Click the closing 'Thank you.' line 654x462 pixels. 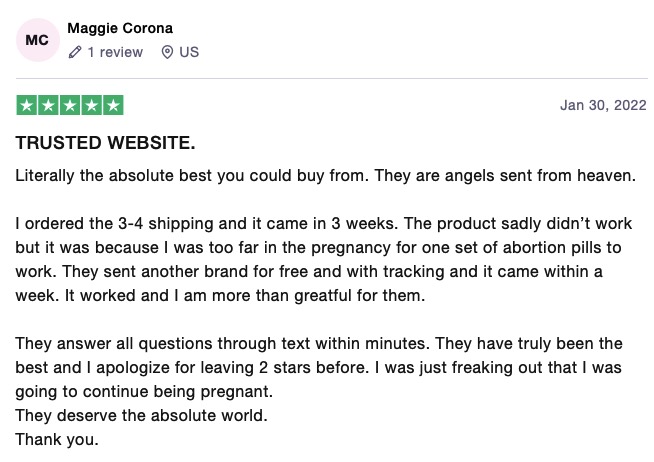click(x=57, y=439)
